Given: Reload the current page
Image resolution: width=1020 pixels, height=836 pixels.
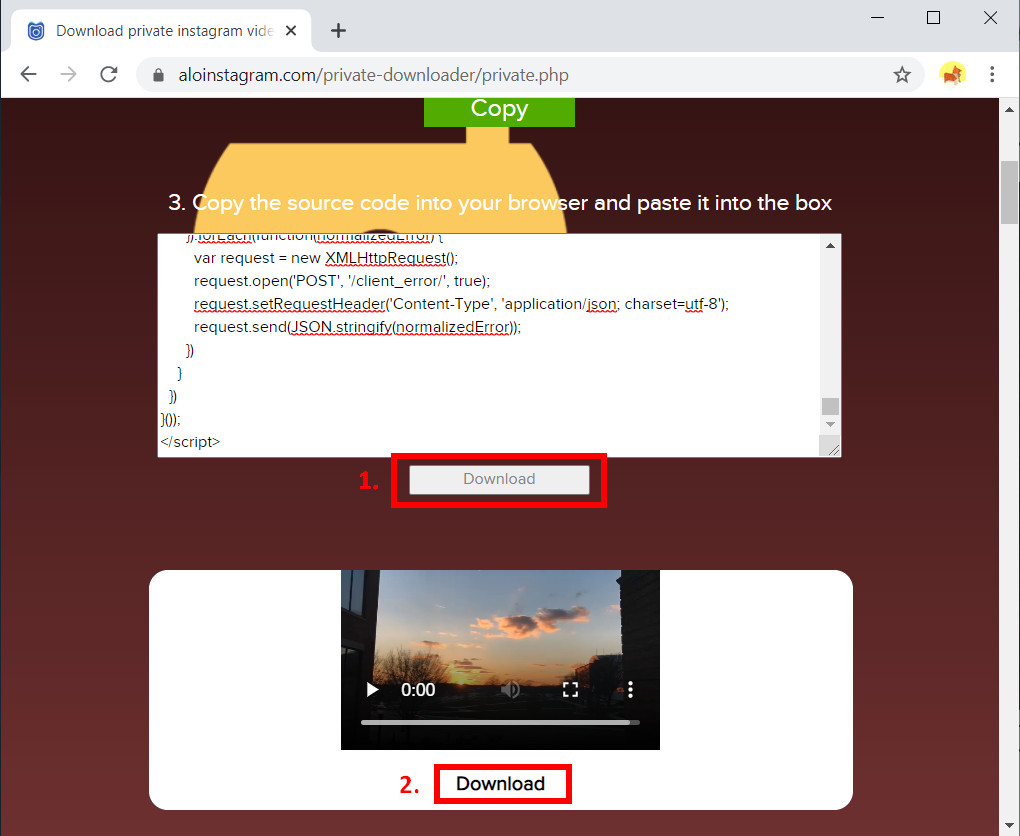Looking at the screenshot, I should click(x=109, y=75).
